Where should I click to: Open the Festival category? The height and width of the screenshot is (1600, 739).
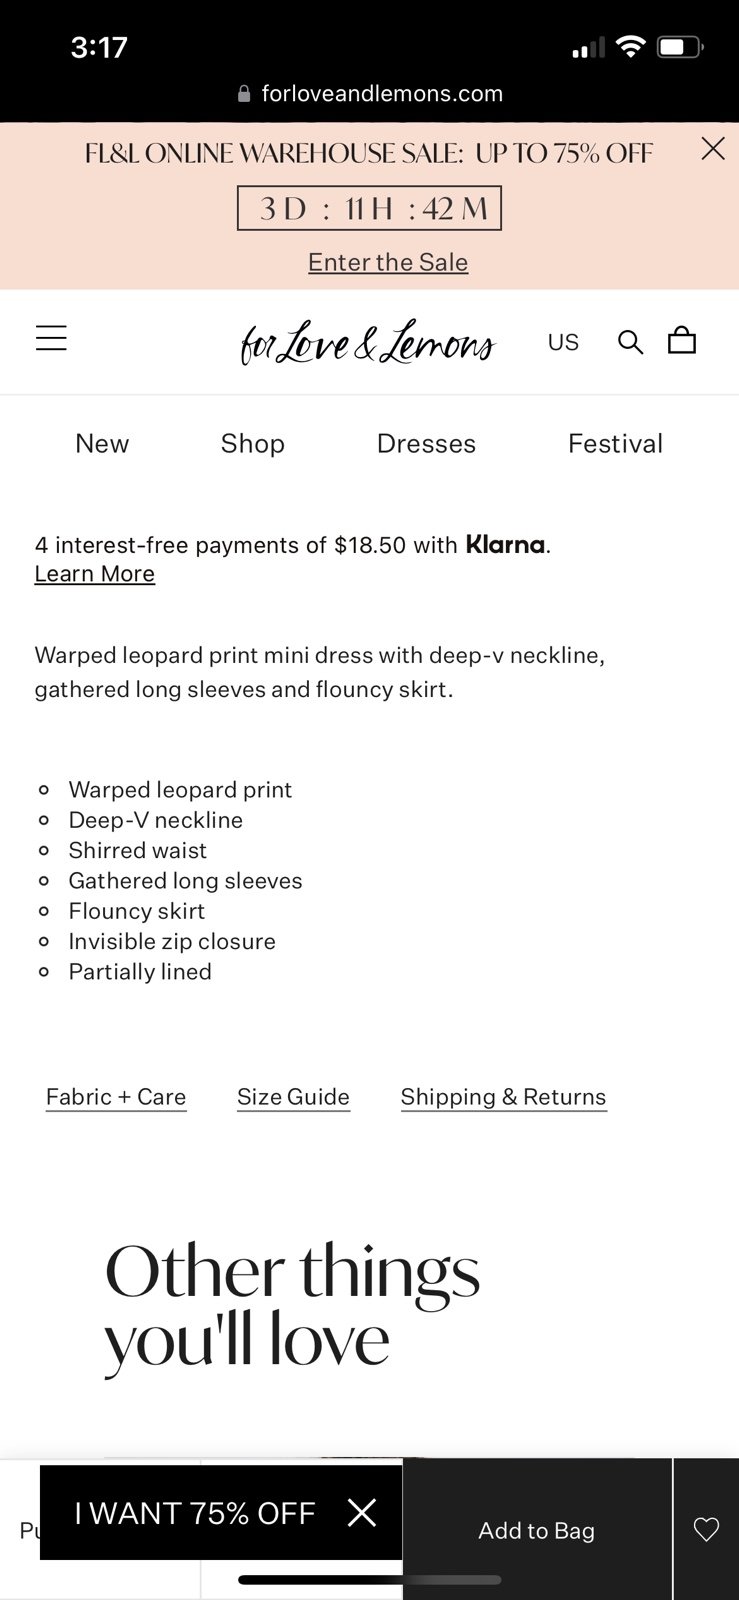pyautogui.click(x=615, y=444)
